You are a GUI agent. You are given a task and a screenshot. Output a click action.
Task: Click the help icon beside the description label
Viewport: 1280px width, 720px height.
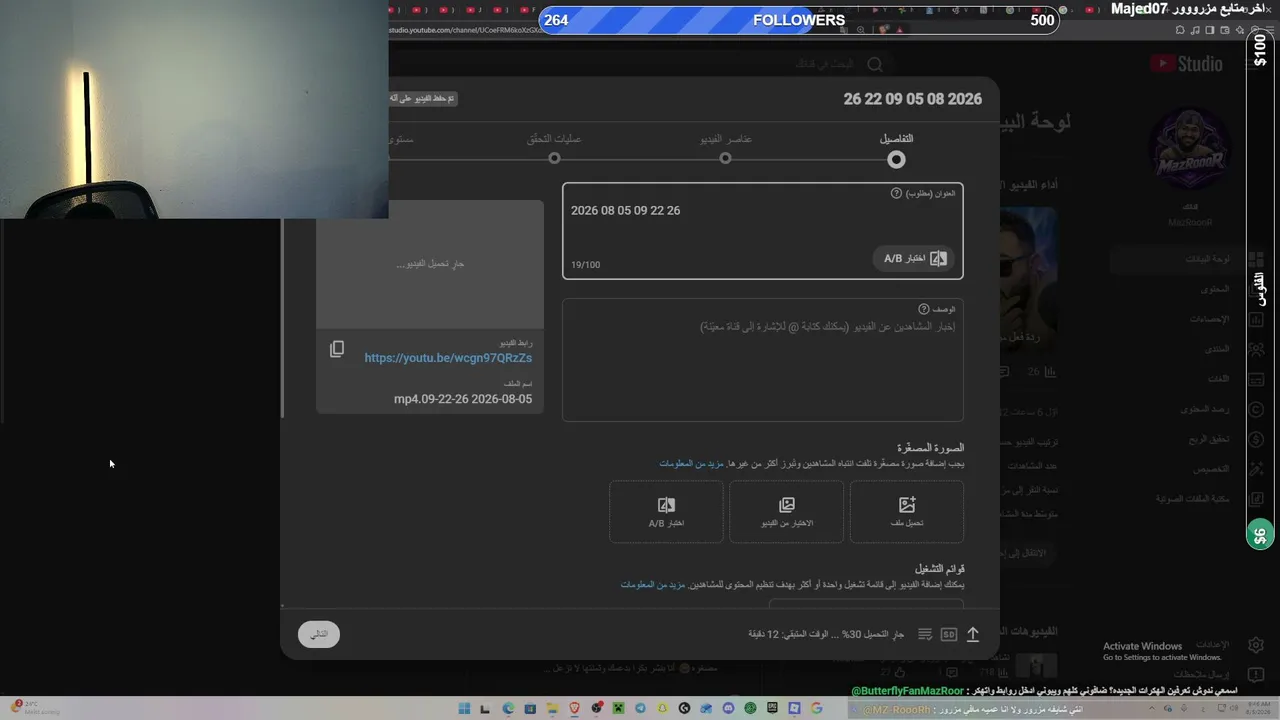(x=924, y=309)
